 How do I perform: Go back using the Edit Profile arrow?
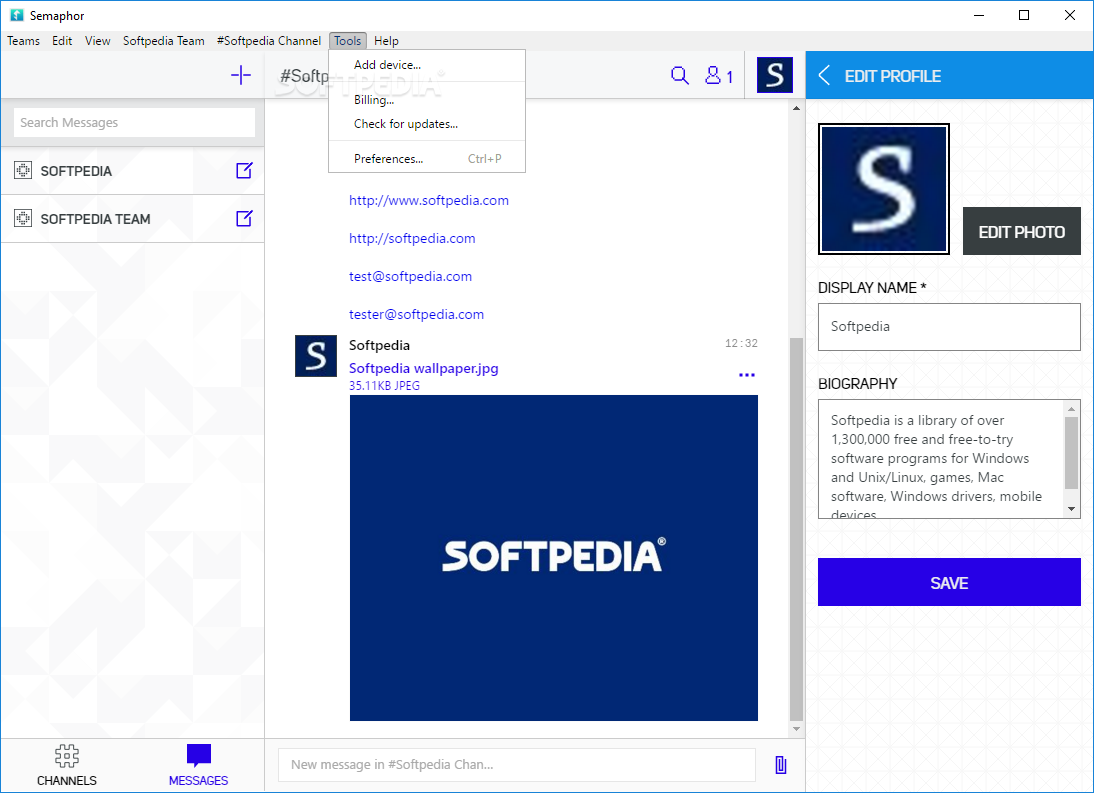tap(824, 75)
